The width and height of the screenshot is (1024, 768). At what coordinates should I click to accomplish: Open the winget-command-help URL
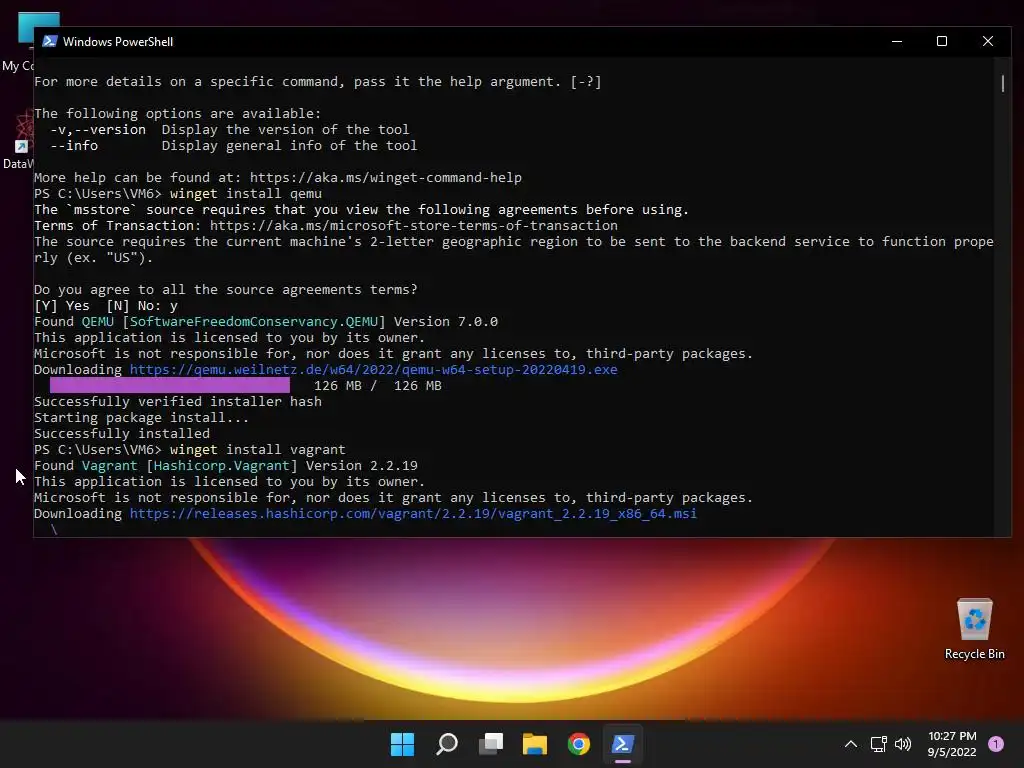tap(385, 178)
